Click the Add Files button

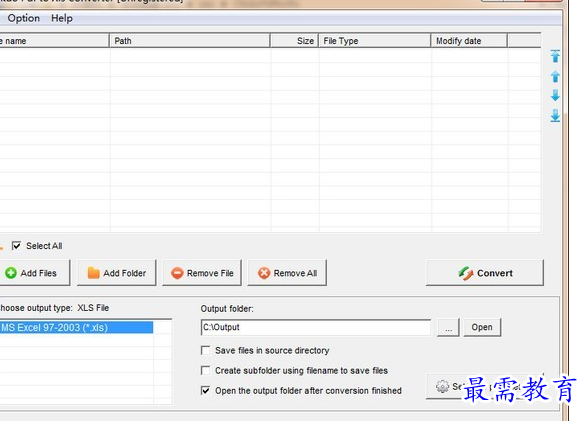34,273
